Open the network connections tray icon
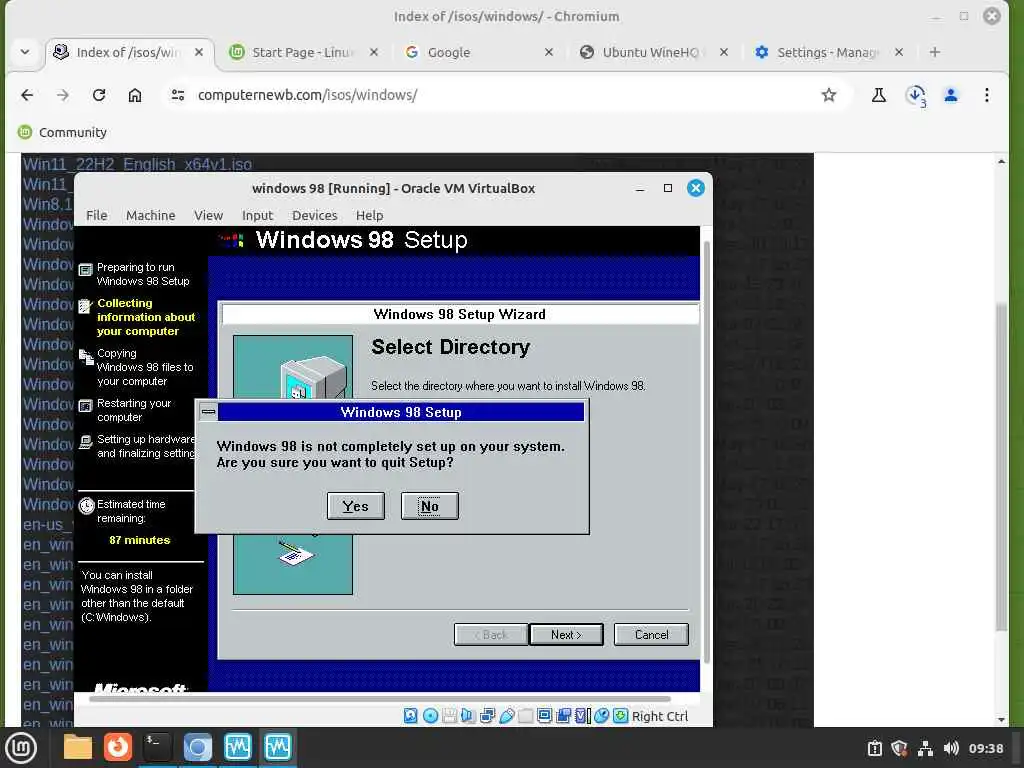This screenshot has height=768, width=1024. point(925,748)
